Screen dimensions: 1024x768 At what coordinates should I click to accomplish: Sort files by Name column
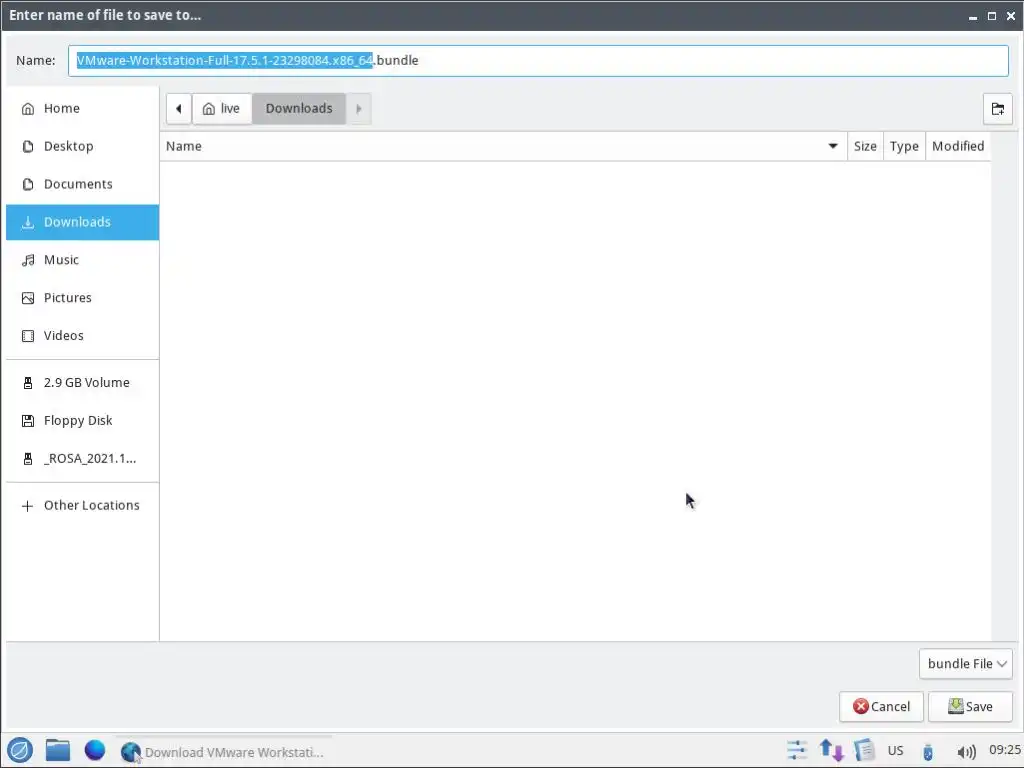(x=503, y=146)
